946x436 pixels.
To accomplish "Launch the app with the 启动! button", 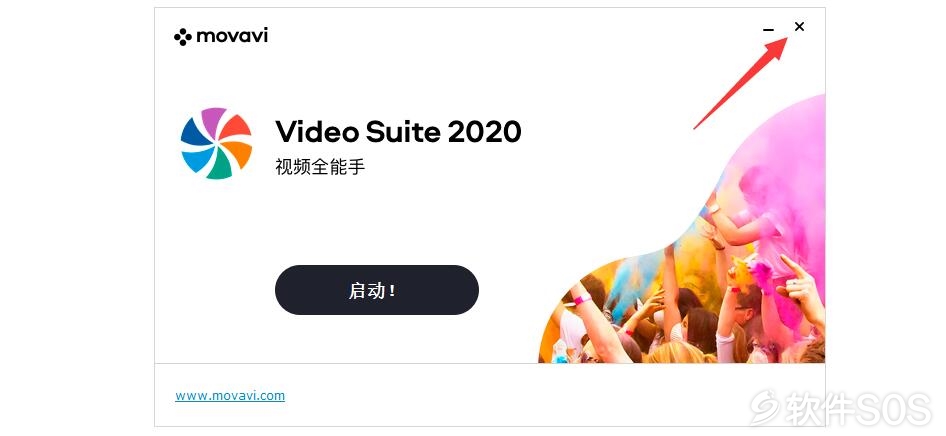I will 376,290.
